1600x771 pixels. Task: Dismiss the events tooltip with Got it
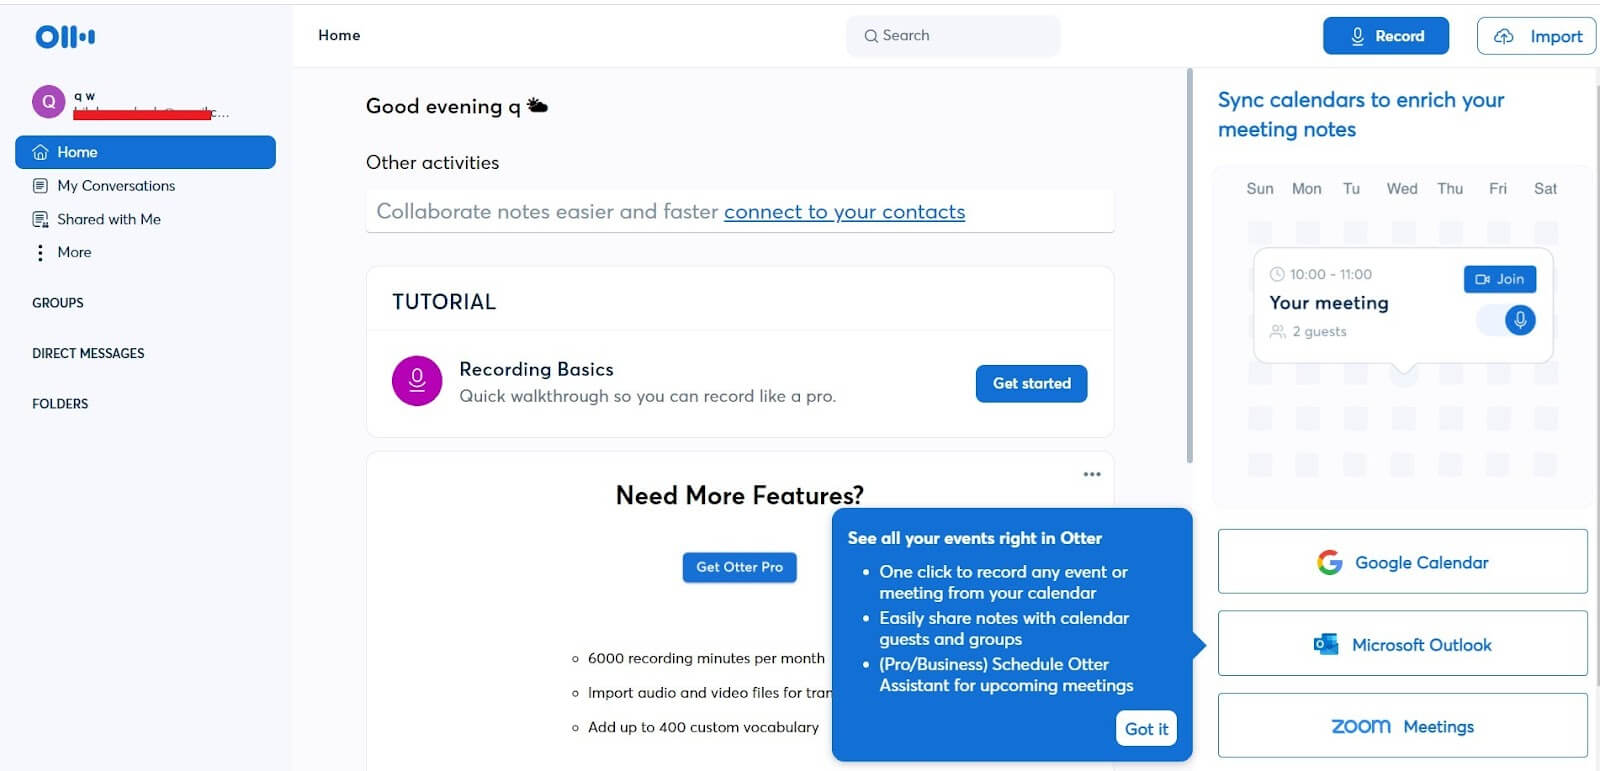click(1145, 728)
